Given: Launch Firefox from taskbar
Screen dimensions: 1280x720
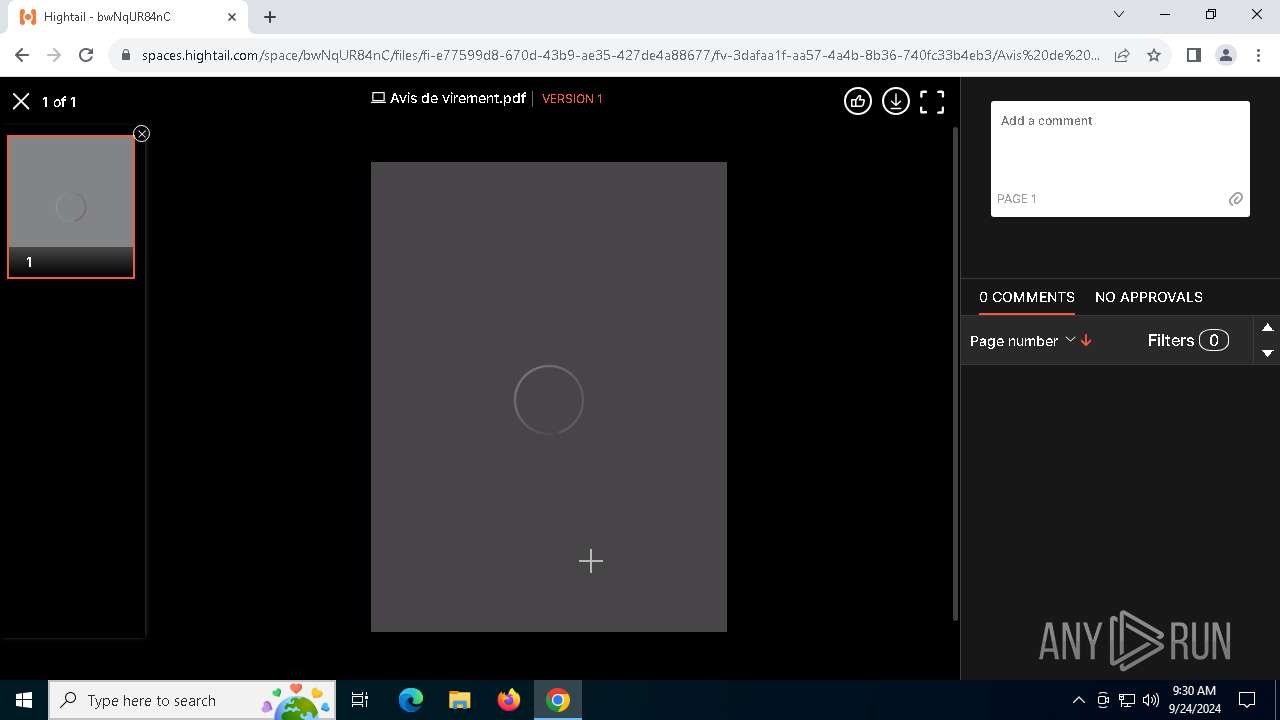Looking at the screenshot, I should (509, 700).
